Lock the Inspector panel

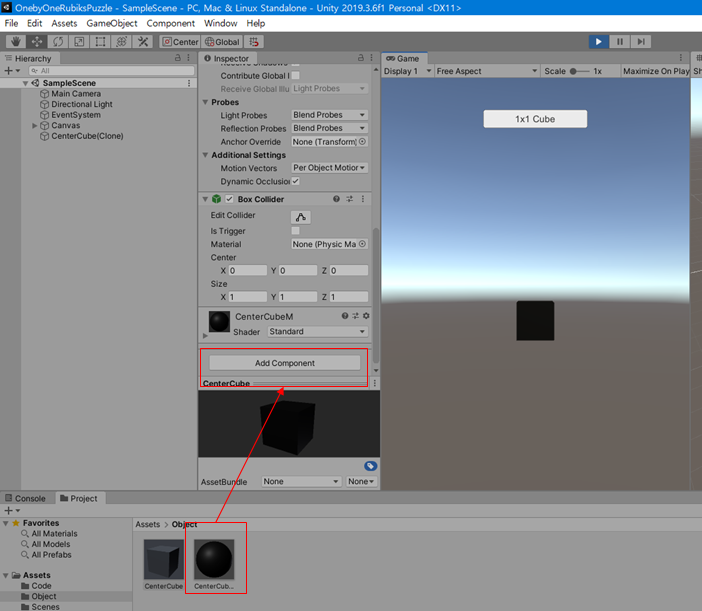click(x=361, y=58)
